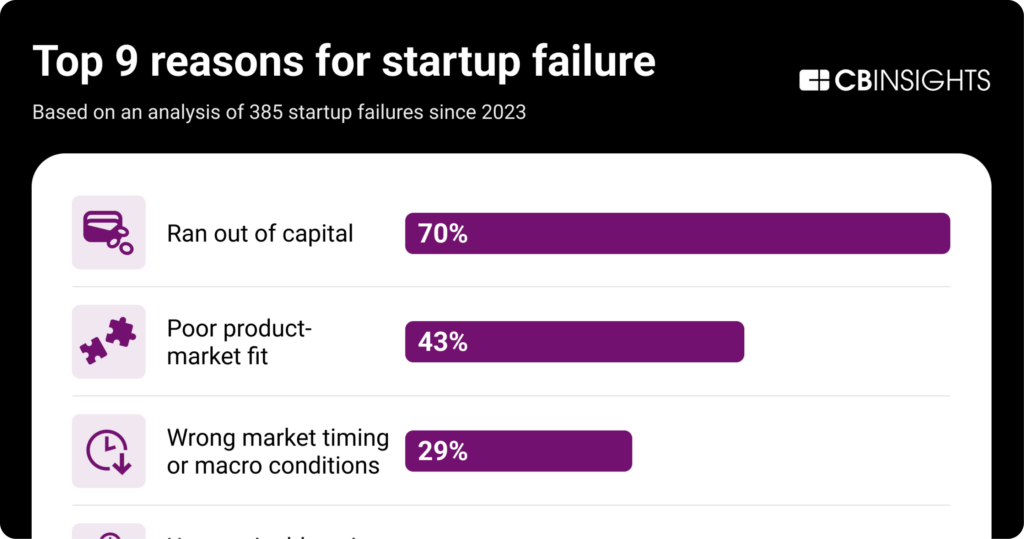The height and width of the screenshot is (539, 1024).
Task: Click the cut-off fourth reason text at bottom
Action: coord(270,535)
